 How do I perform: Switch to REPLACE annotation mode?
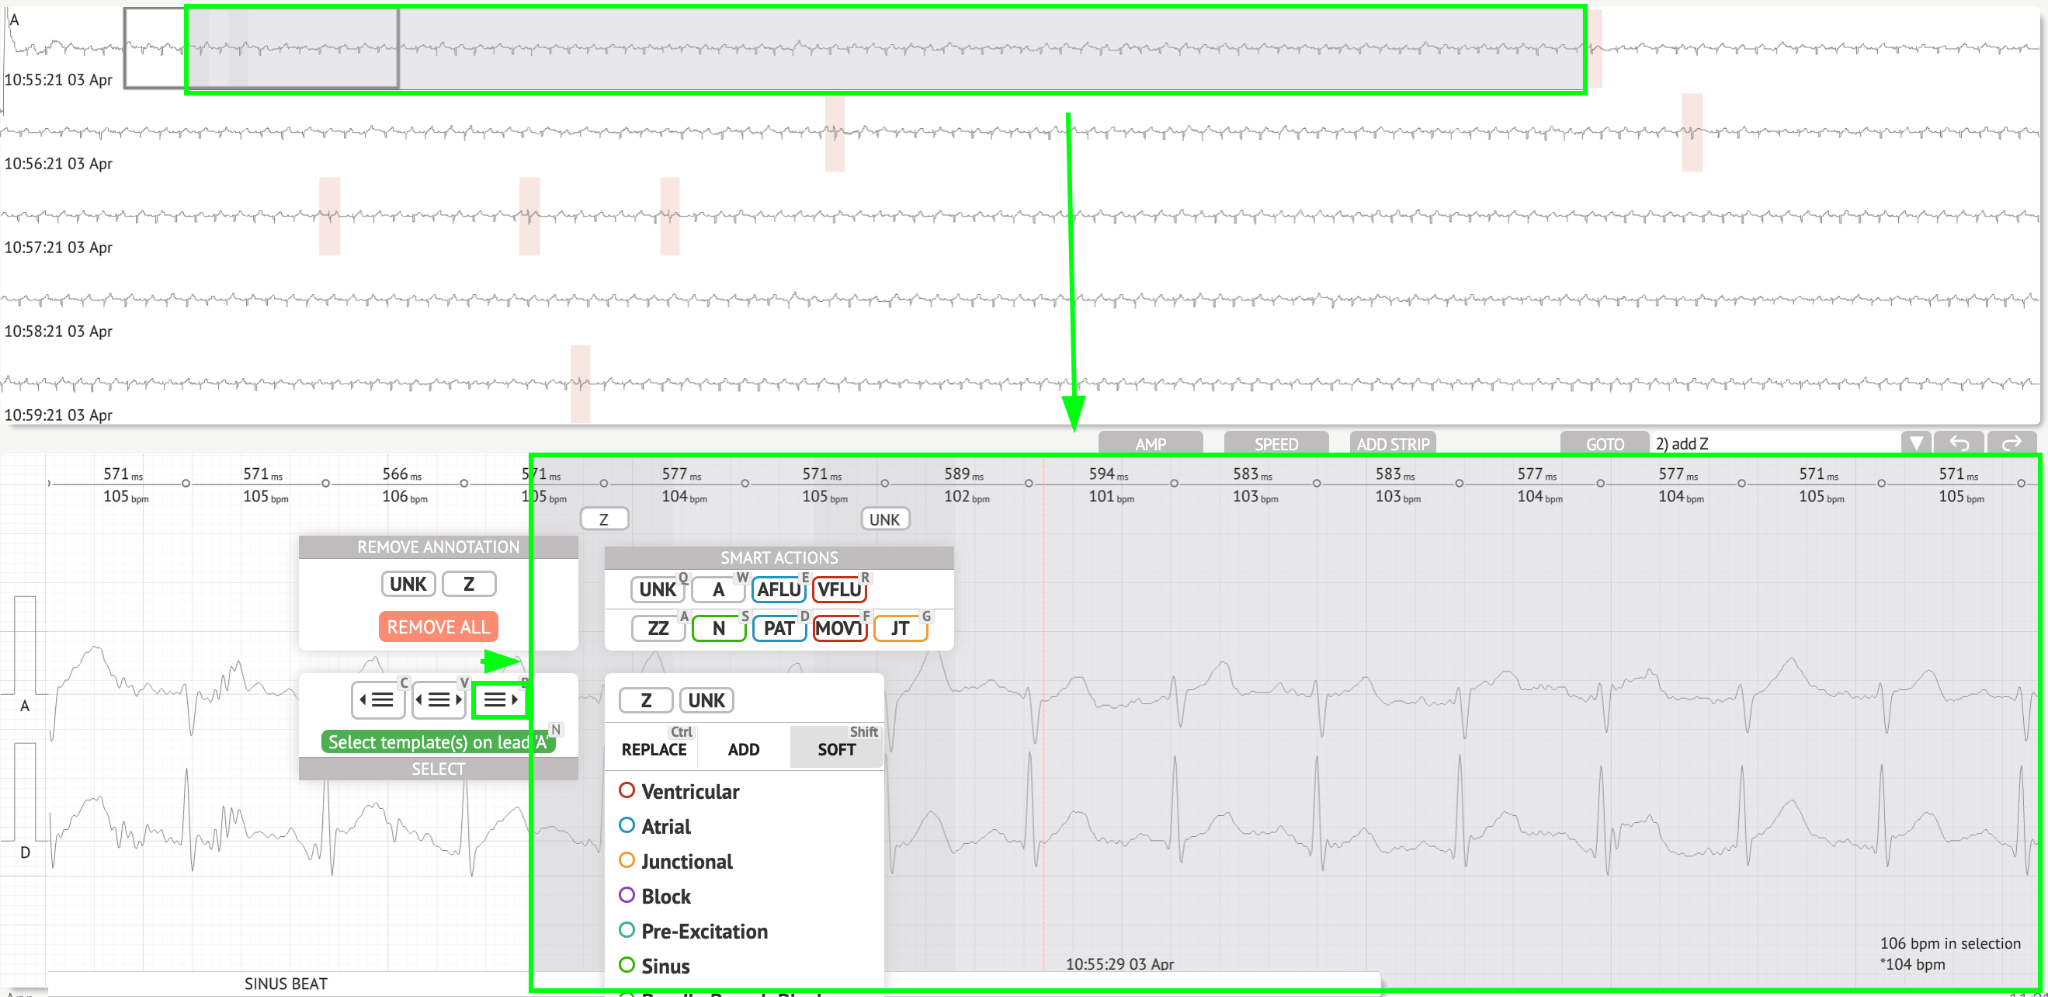click(654, 749)
